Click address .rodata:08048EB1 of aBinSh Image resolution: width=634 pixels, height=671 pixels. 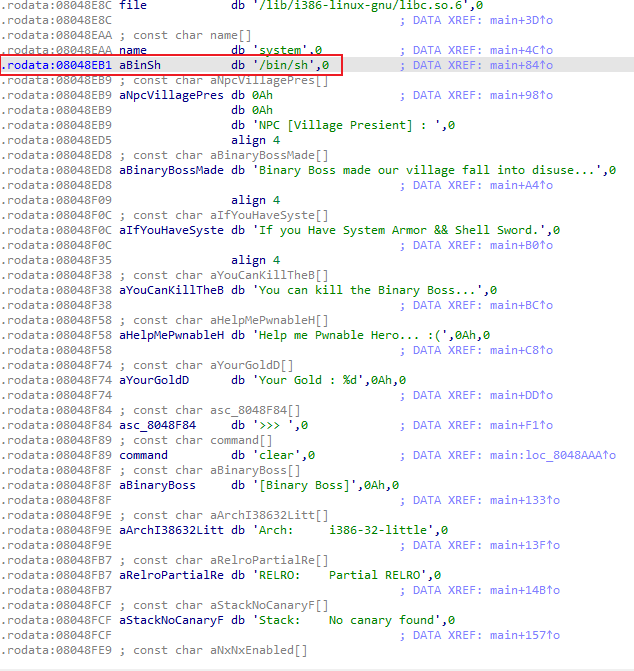[x=56, y=65]
